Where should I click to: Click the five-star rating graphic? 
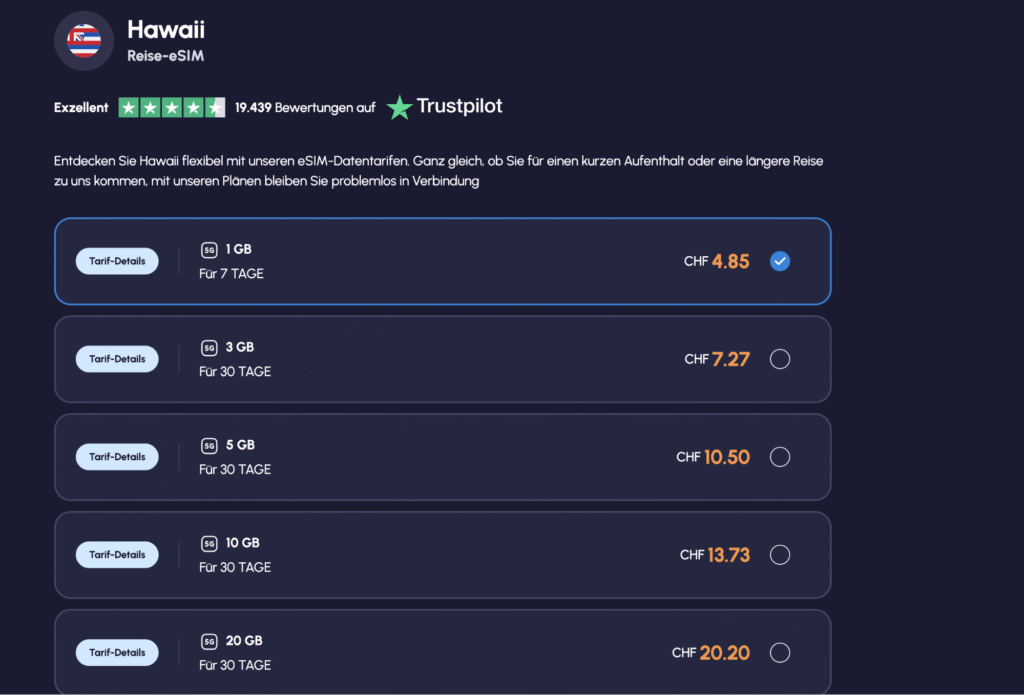coord(172,107)
